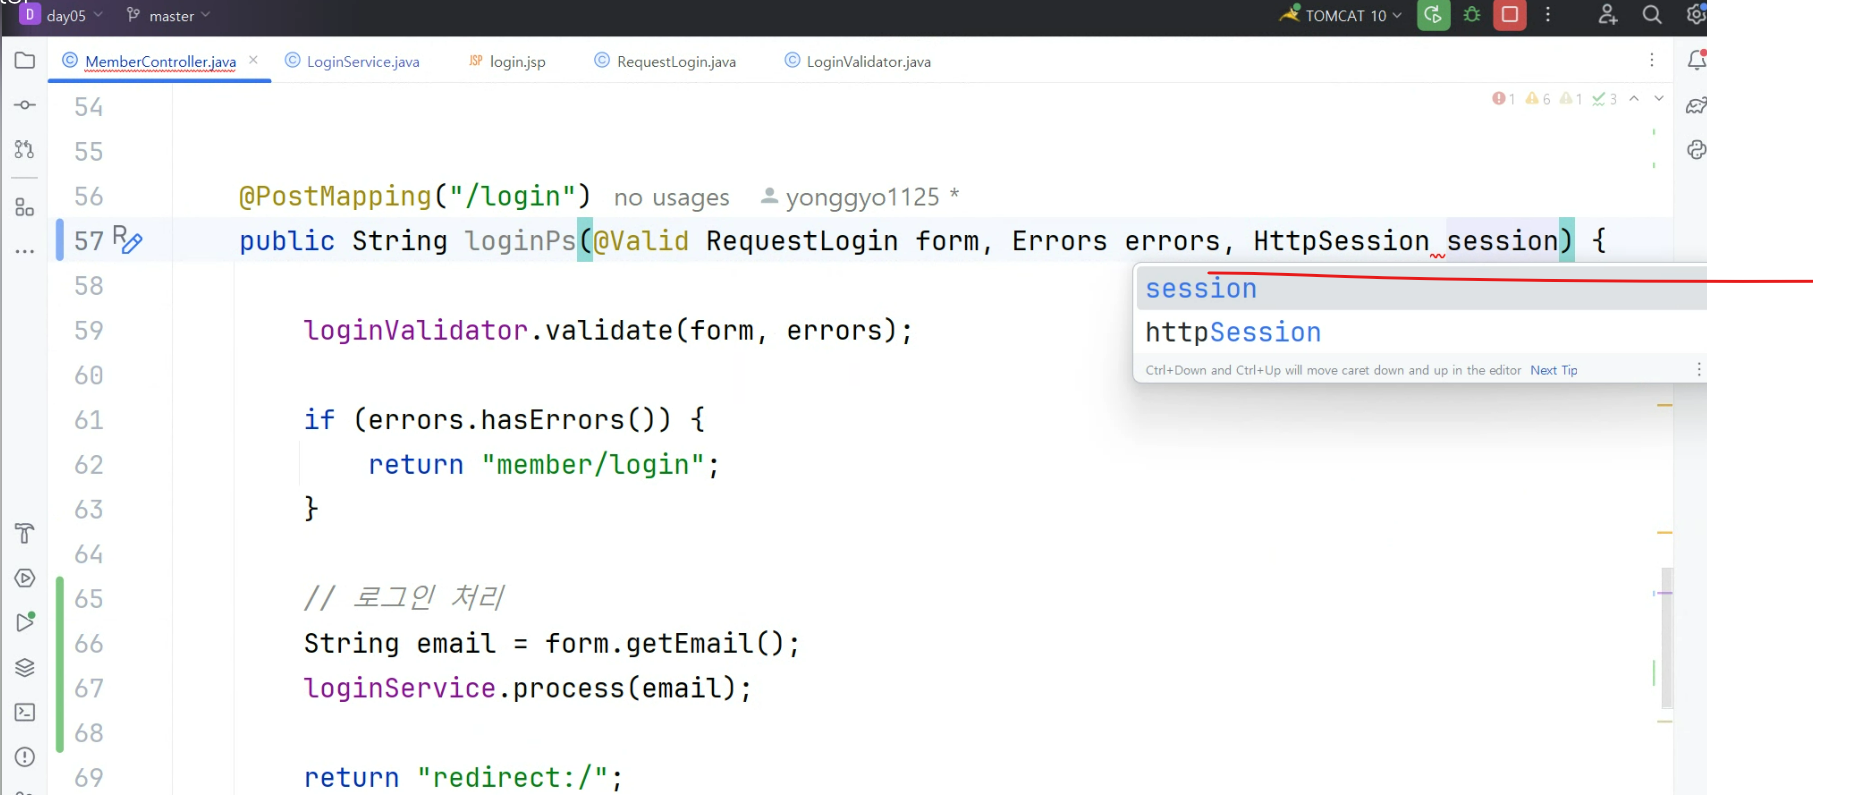Click the typo check count indicator
The height and width of the screenshot is (795, 1861).
pyautogui.click(x=1605, y=98)
